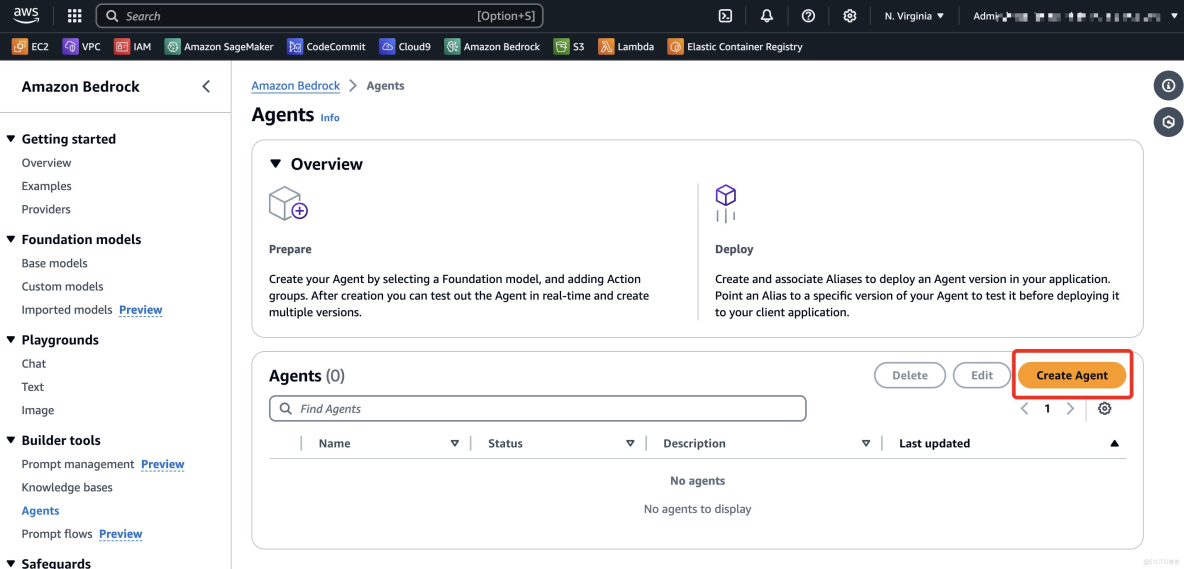Viewport: 1184px width, 569px height.
Task: Click the Amazon Bedrock breadcrumb link
Action: click(295, 86)
